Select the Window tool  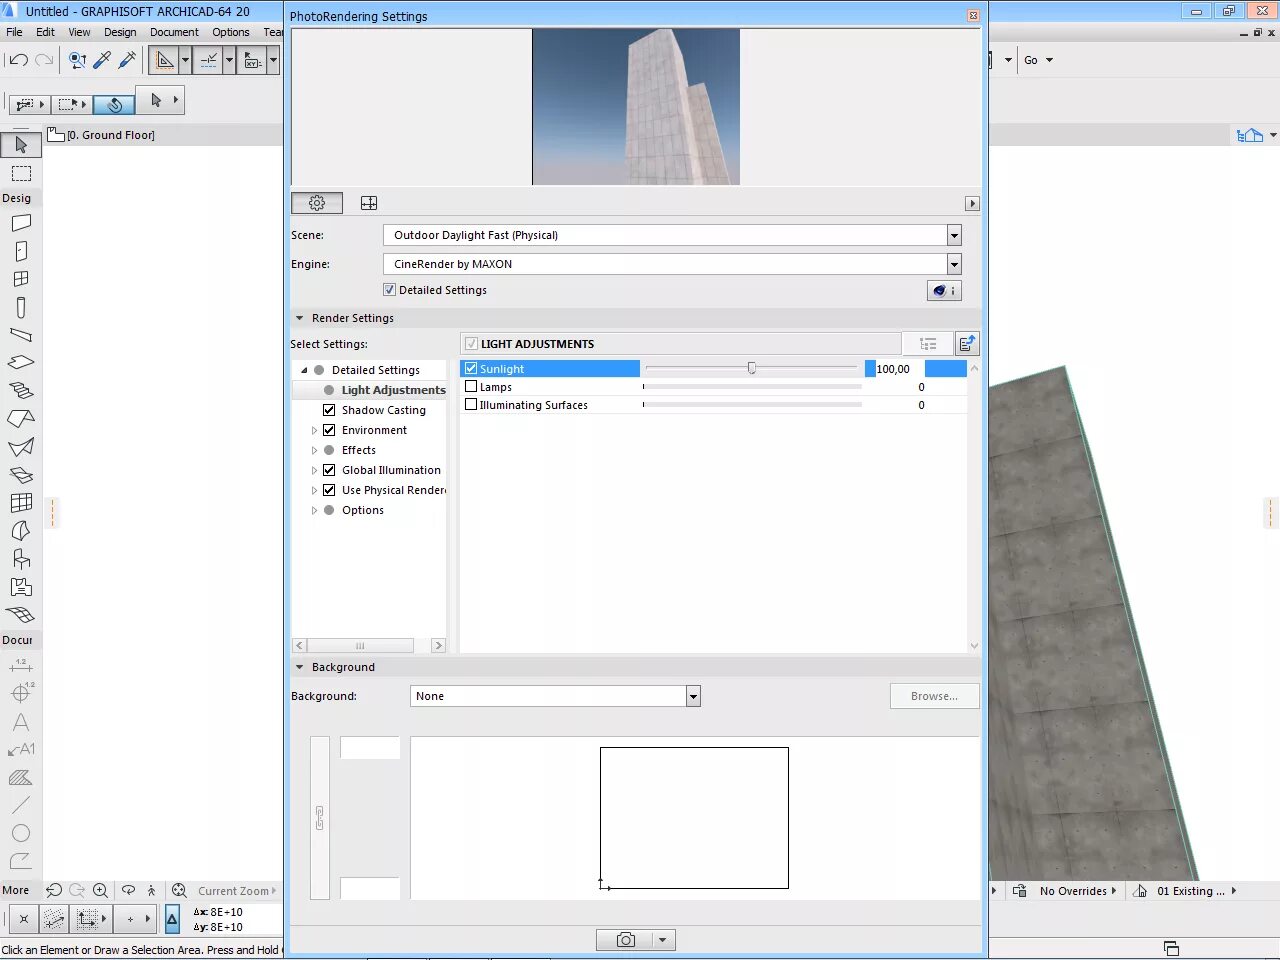[21, 279]
